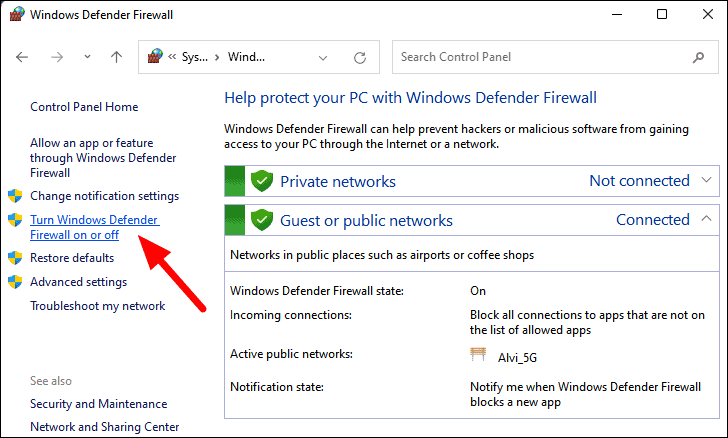Minimize the Windows Defender Firewall window
This screenshot has width=728, height=438.
(x=617, y=14)
